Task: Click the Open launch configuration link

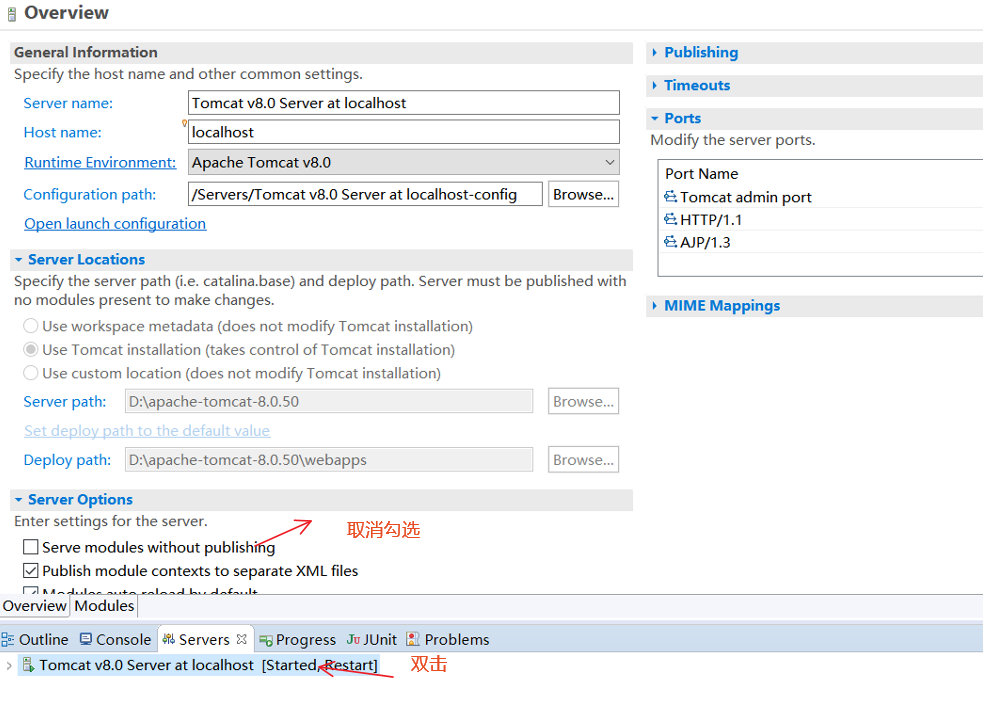Action: [114, 223]
